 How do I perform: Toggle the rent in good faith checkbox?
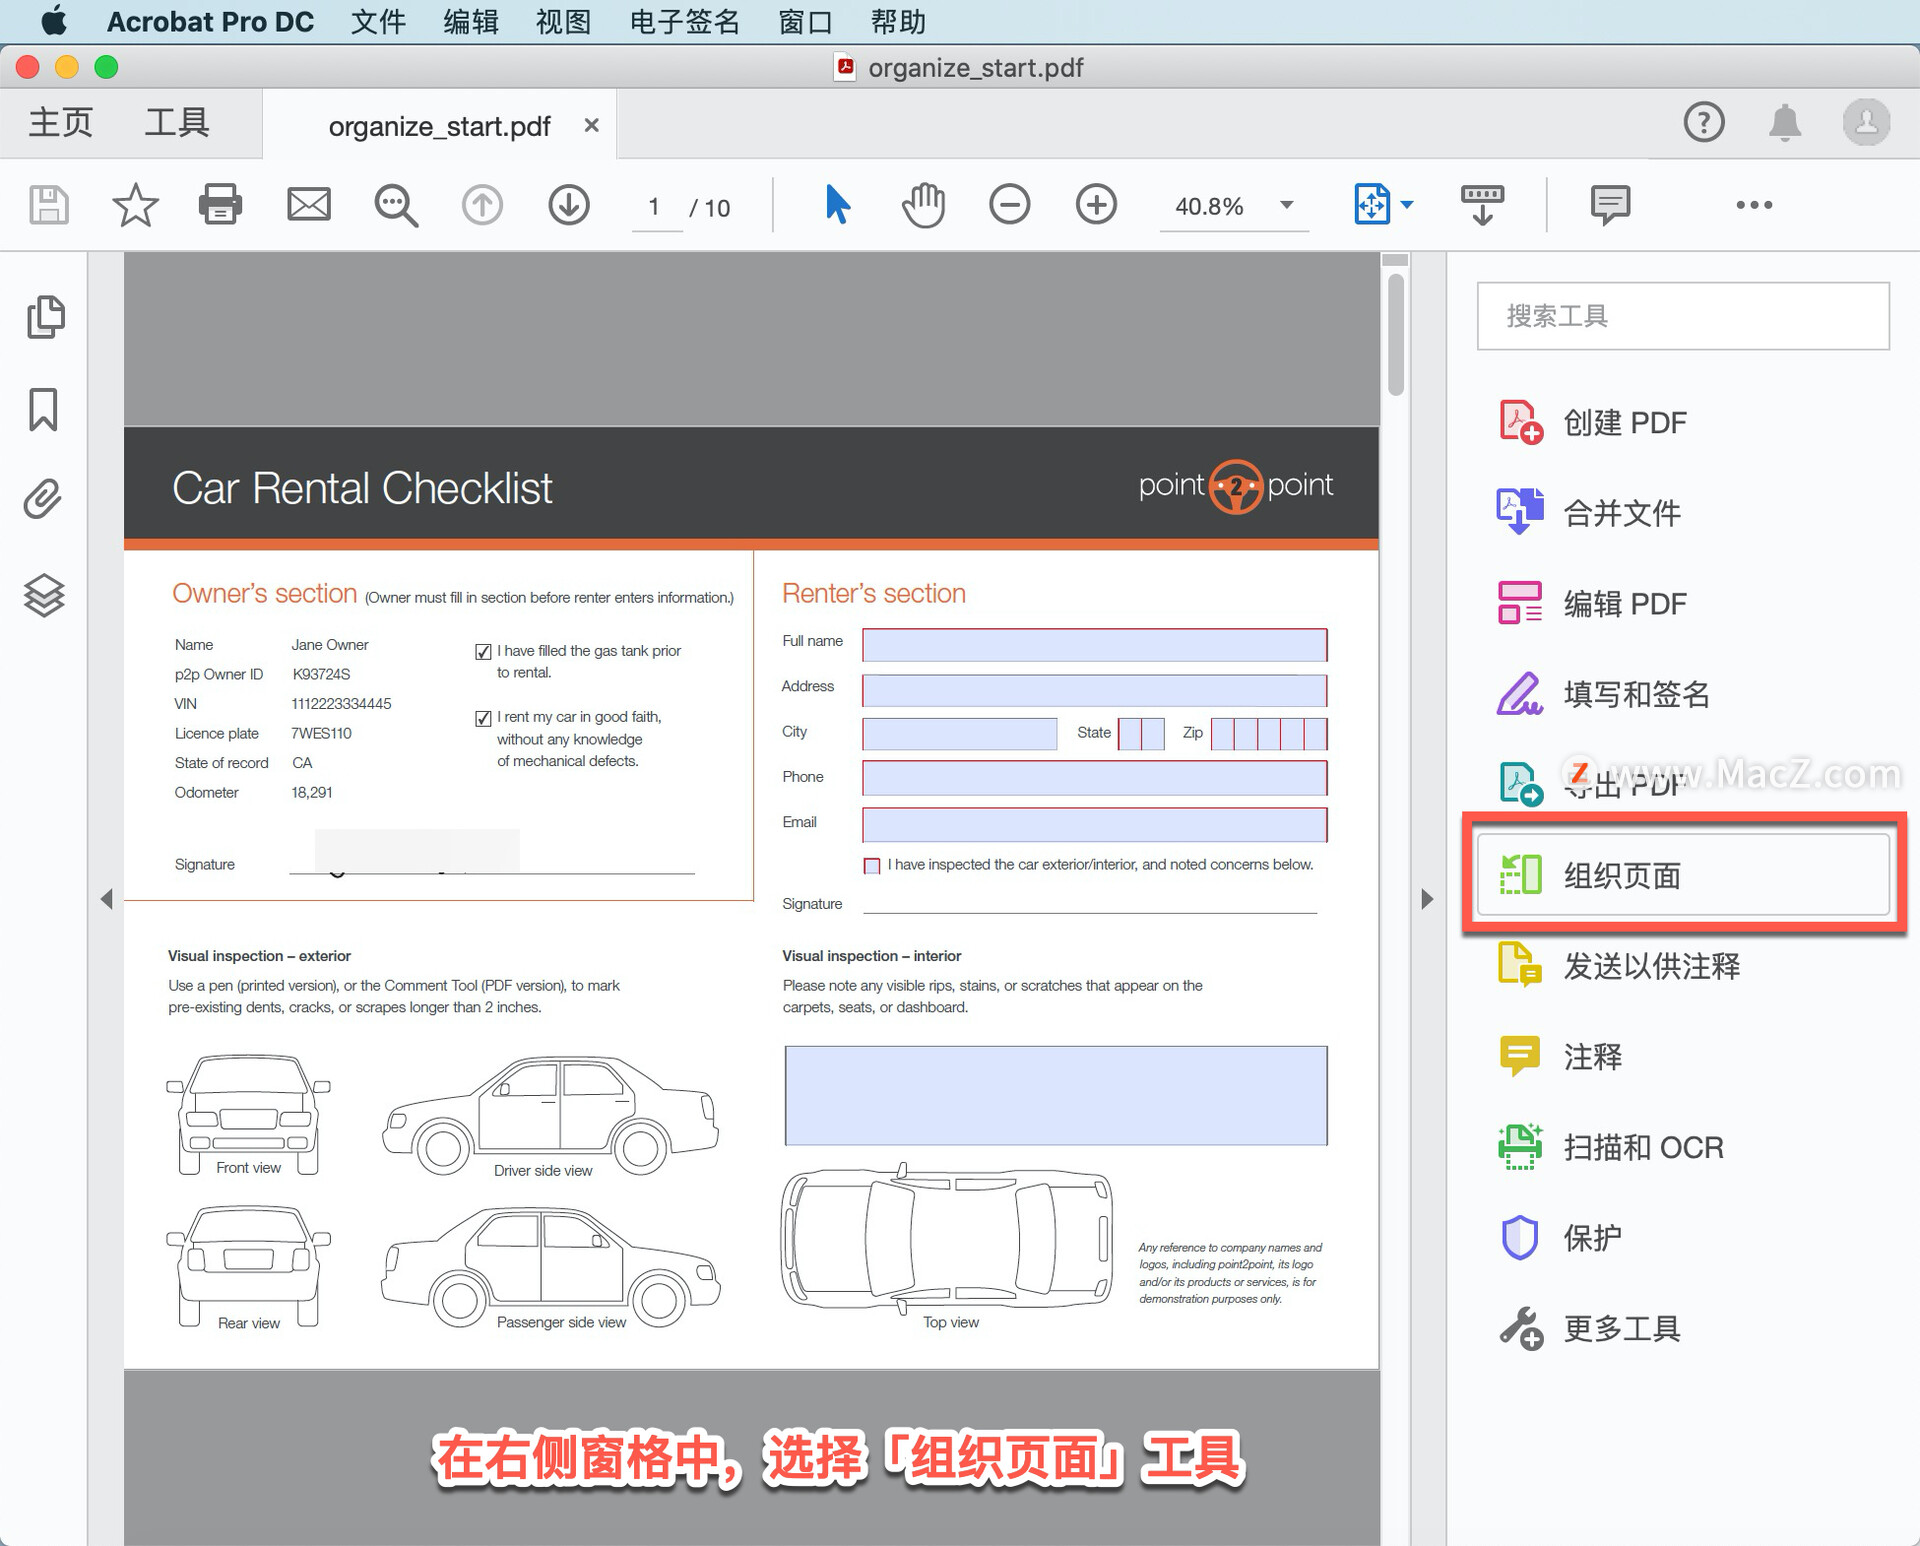[x=483, y=718]
